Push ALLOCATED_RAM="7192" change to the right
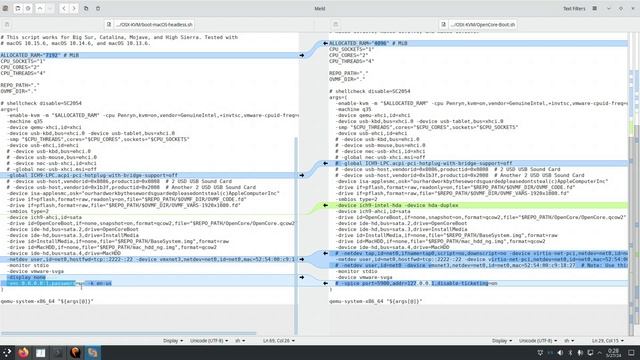The height and width of the screenshot is (360, 640). [302, 55]
